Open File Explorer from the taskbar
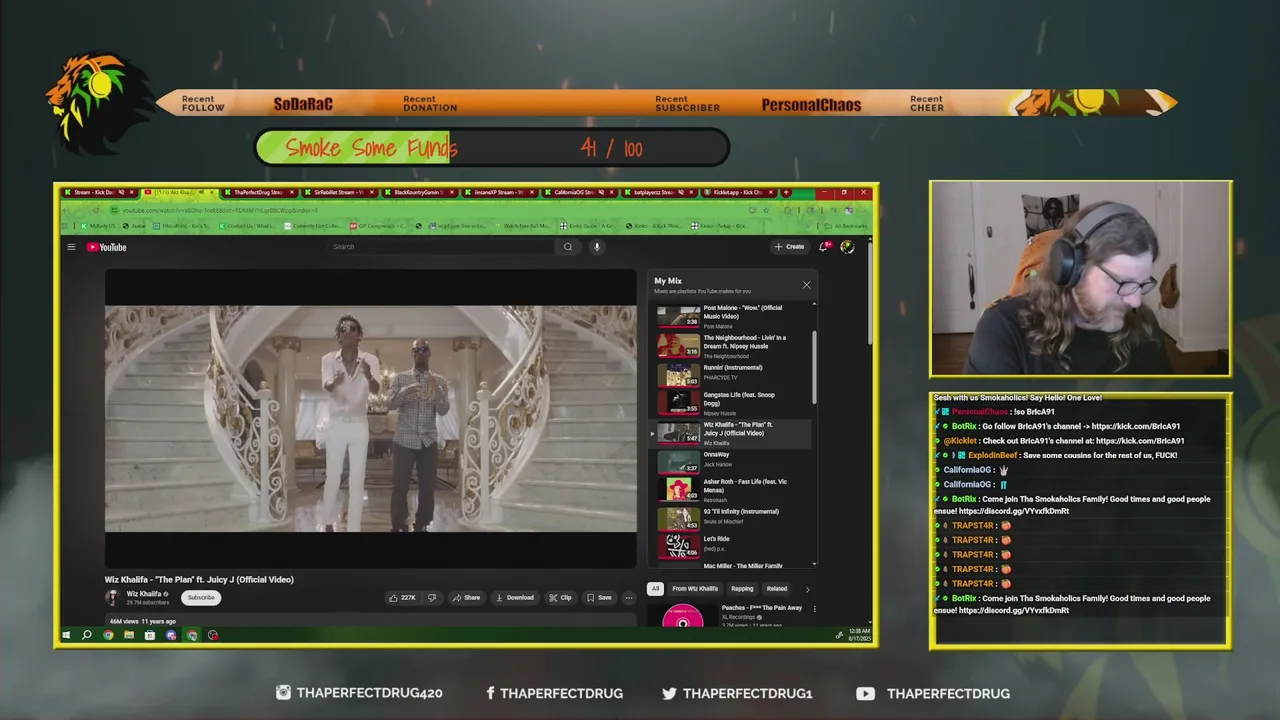 (x=129, y=635)
